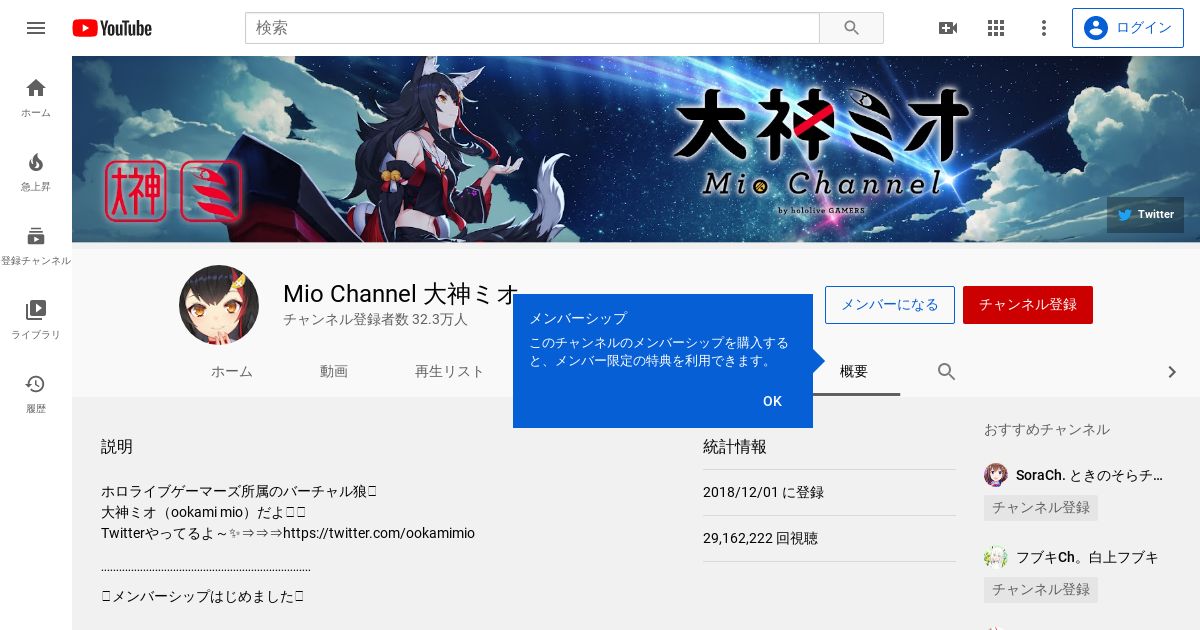Open 急上昇 trending in the sidebar
This screenshot has width=1200, height=630.
click(x=36, y=172)
